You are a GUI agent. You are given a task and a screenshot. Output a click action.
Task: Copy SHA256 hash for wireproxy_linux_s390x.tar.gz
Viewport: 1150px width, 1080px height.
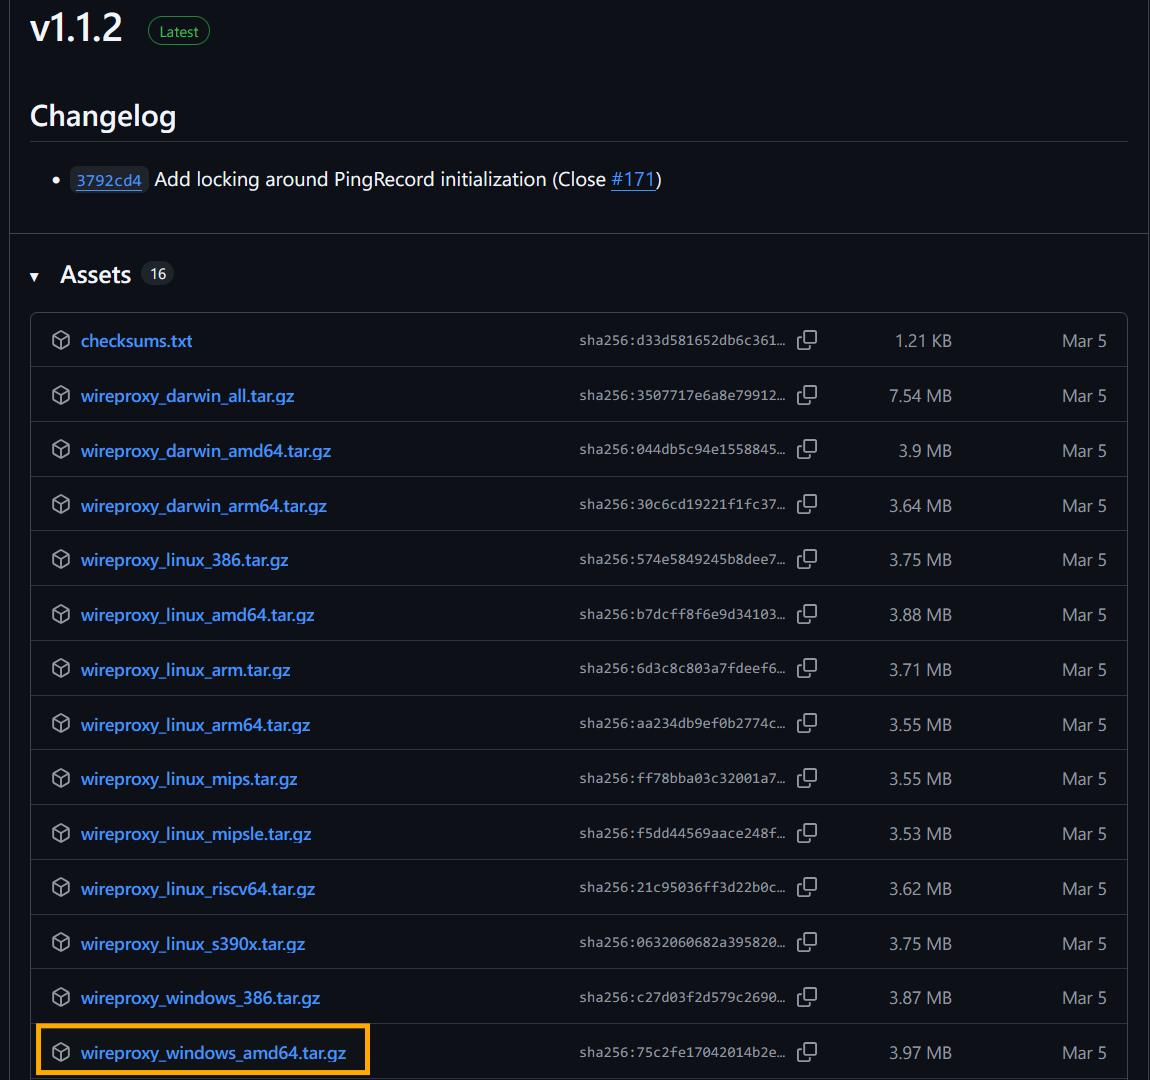tap(806, 943)
